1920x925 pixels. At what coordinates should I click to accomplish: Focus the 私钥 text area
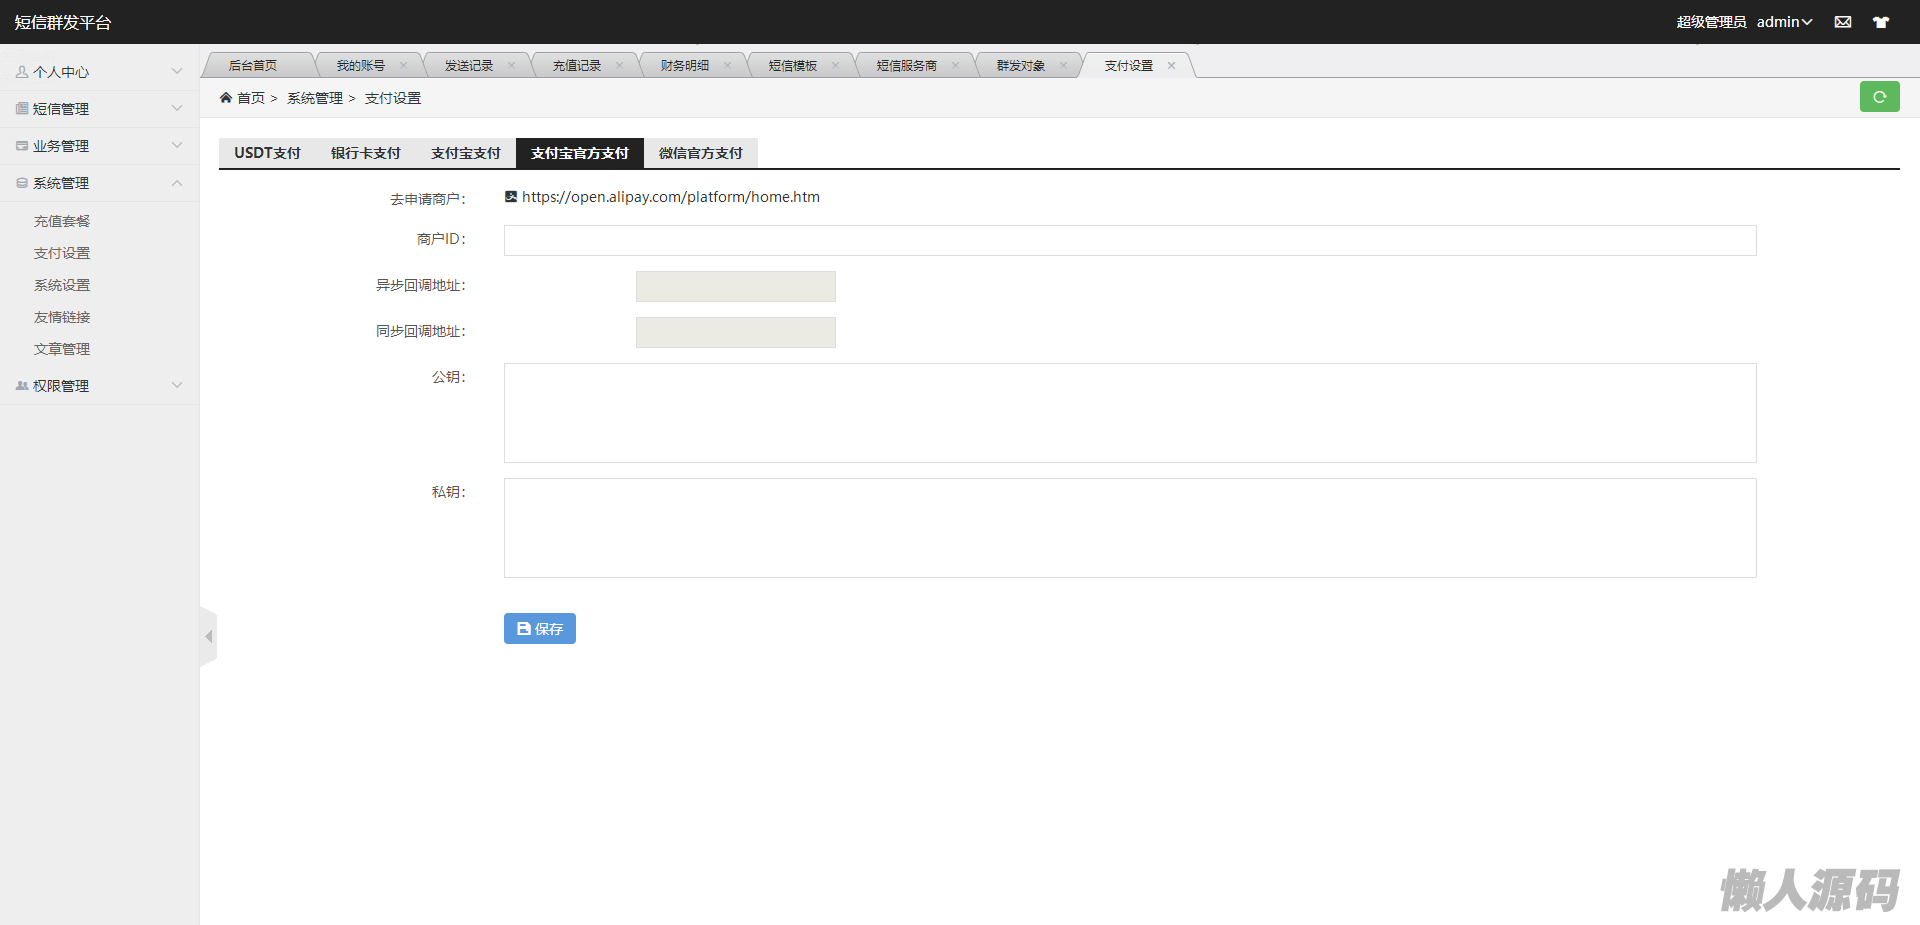pyautogui.click(x=1130, y=528)
